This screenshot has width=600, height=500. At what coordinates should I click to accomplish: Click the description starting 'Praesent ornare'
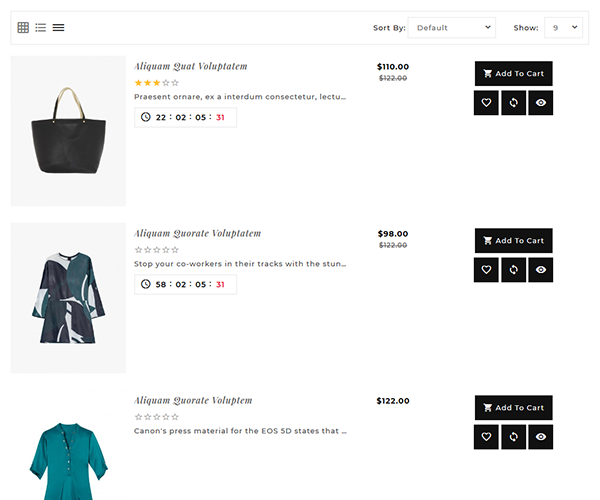point(240,97)
